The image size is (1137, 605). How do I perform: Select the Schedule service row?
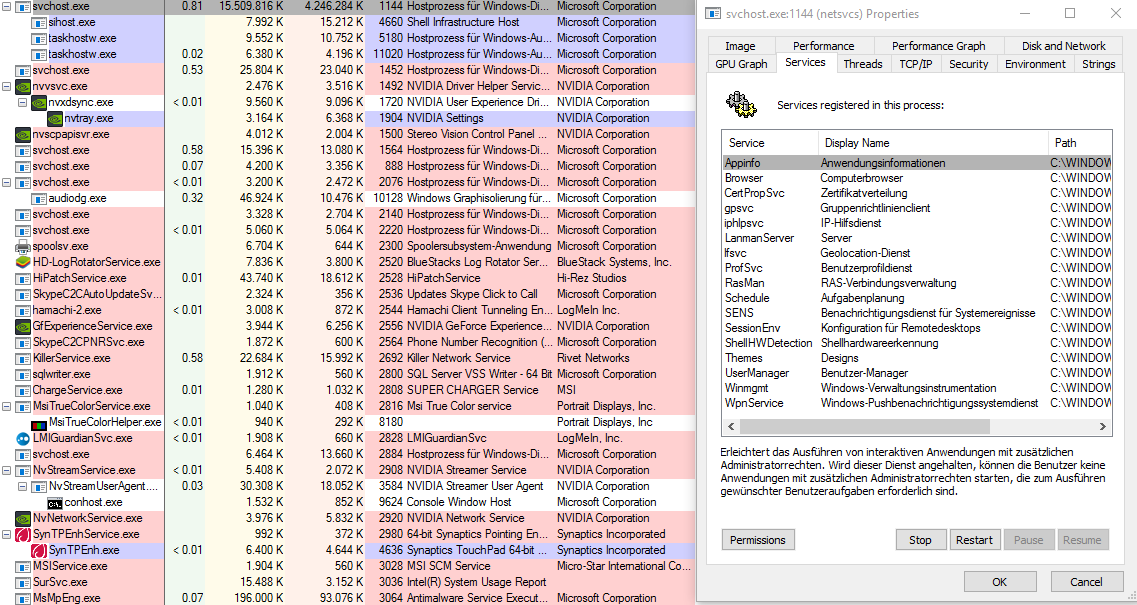tap(917, 298)
